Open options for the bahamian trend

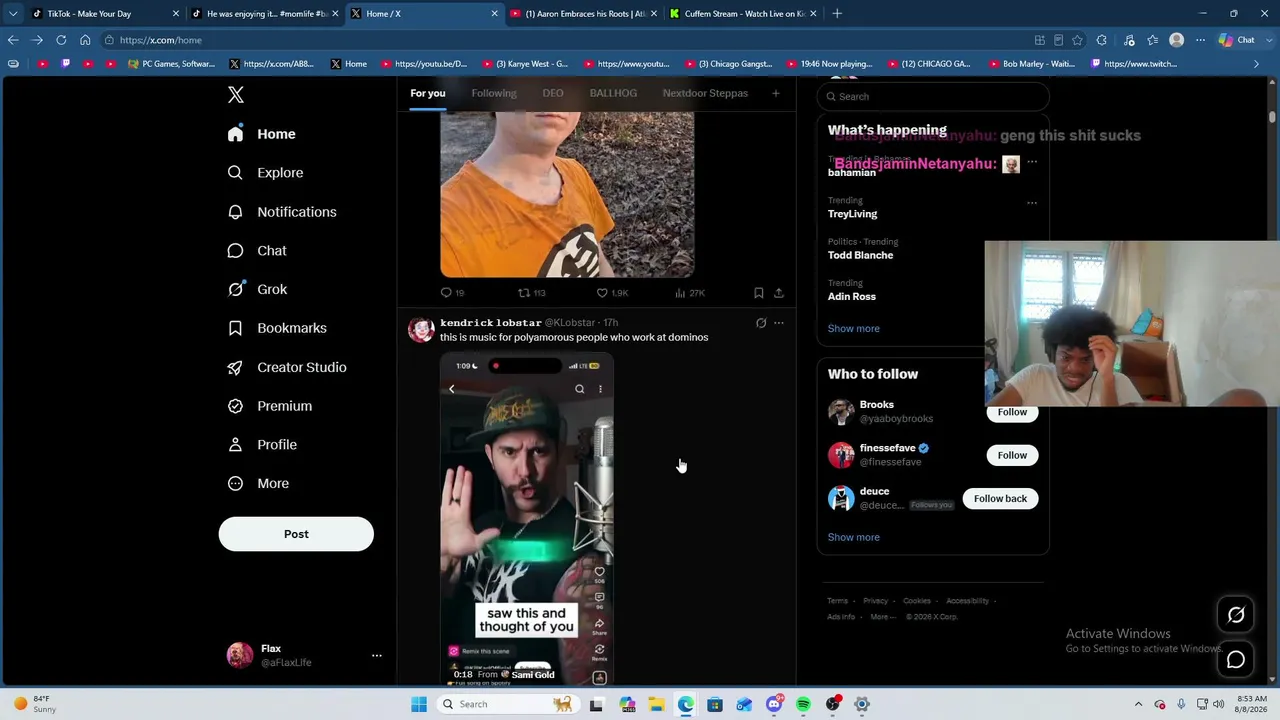pos(1032,162)
